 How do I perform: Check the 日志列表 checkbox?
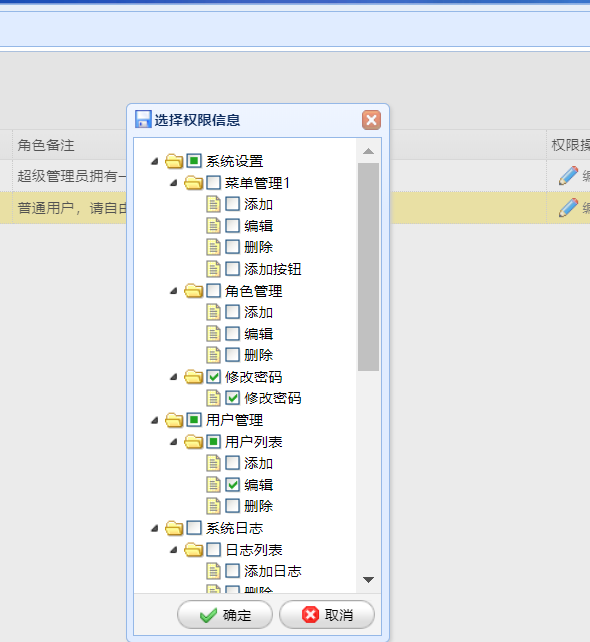(x=213, y=549)
